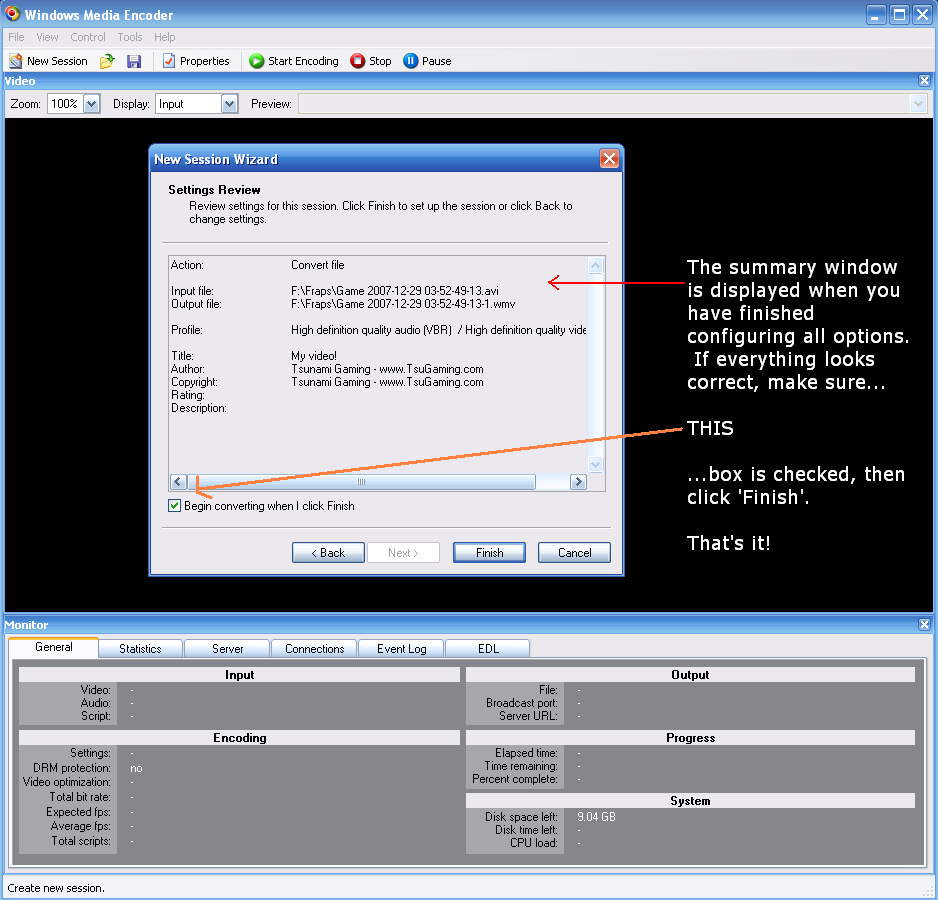This screenshot has width=938, height=900.
Task: Toggle Begin converting when I click Finish
Action: pyautogui.click(x=175, y=506)
